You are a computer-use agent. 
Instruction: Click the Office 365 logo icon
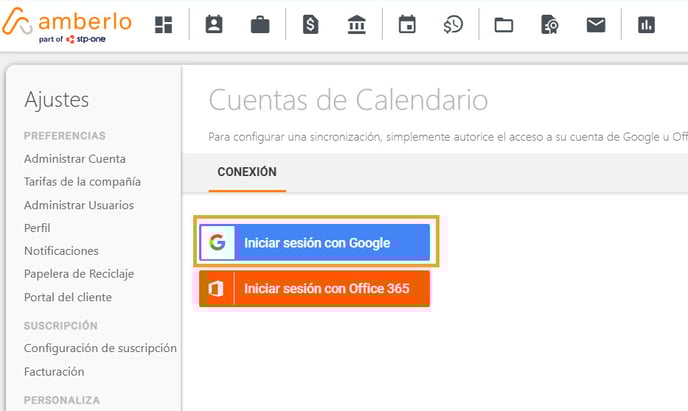click(x=216, y=289)
